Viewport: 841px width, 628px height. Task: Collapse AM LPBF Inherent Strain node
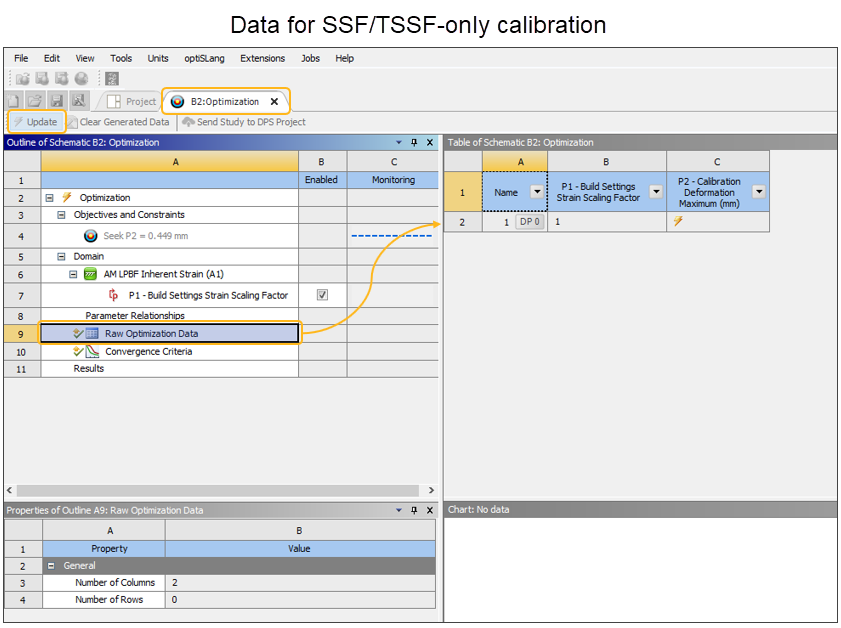pyautogui.click(x=73, y=274)
